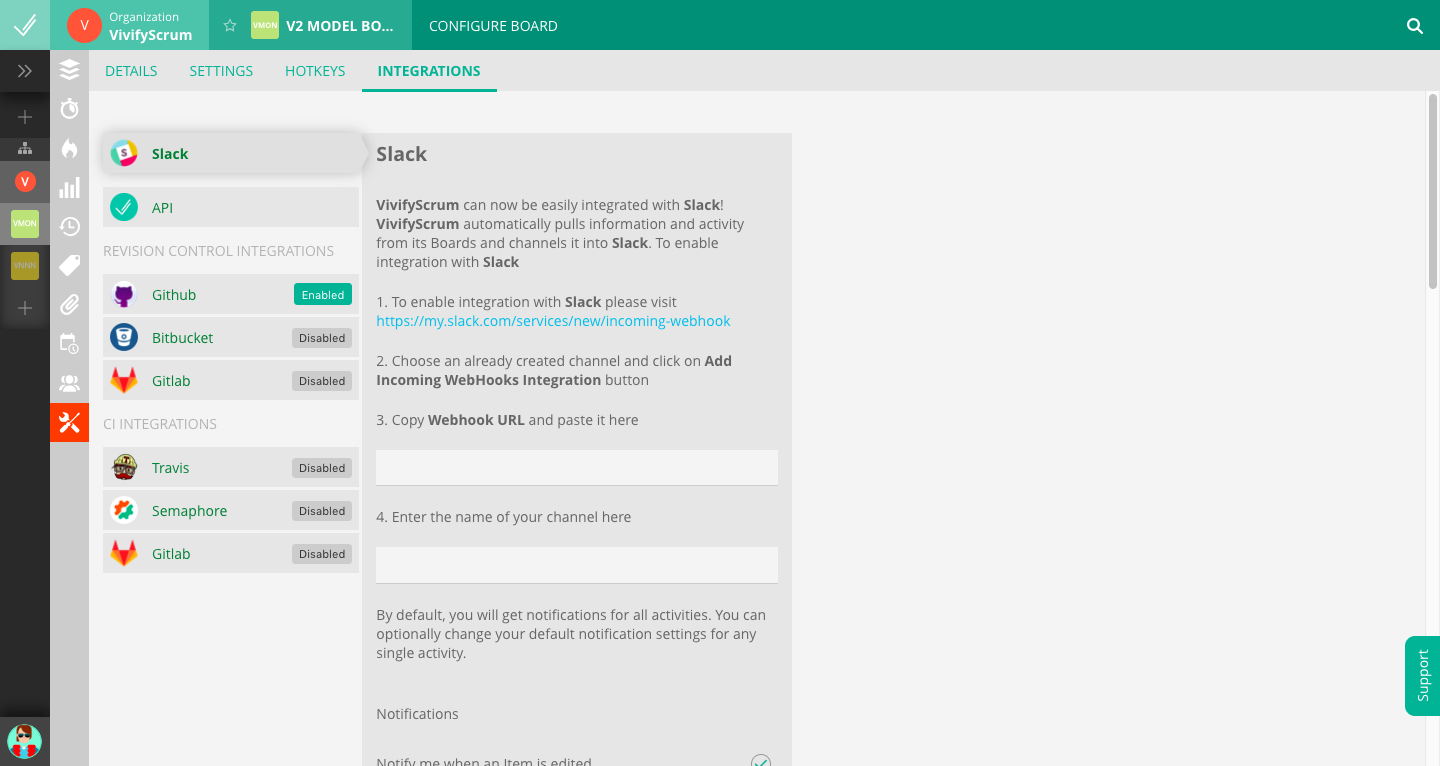Open the stopwatch time tracking icon

[x=69, y=108]
